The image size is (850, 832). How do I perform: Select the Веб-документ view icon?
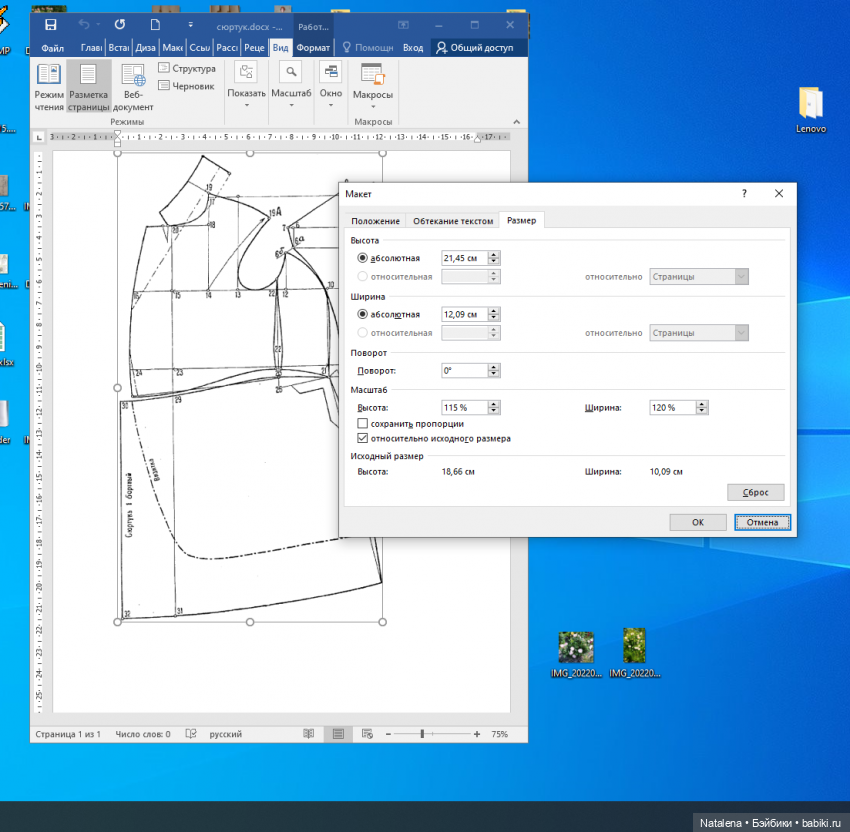click(x=133, y=87)
